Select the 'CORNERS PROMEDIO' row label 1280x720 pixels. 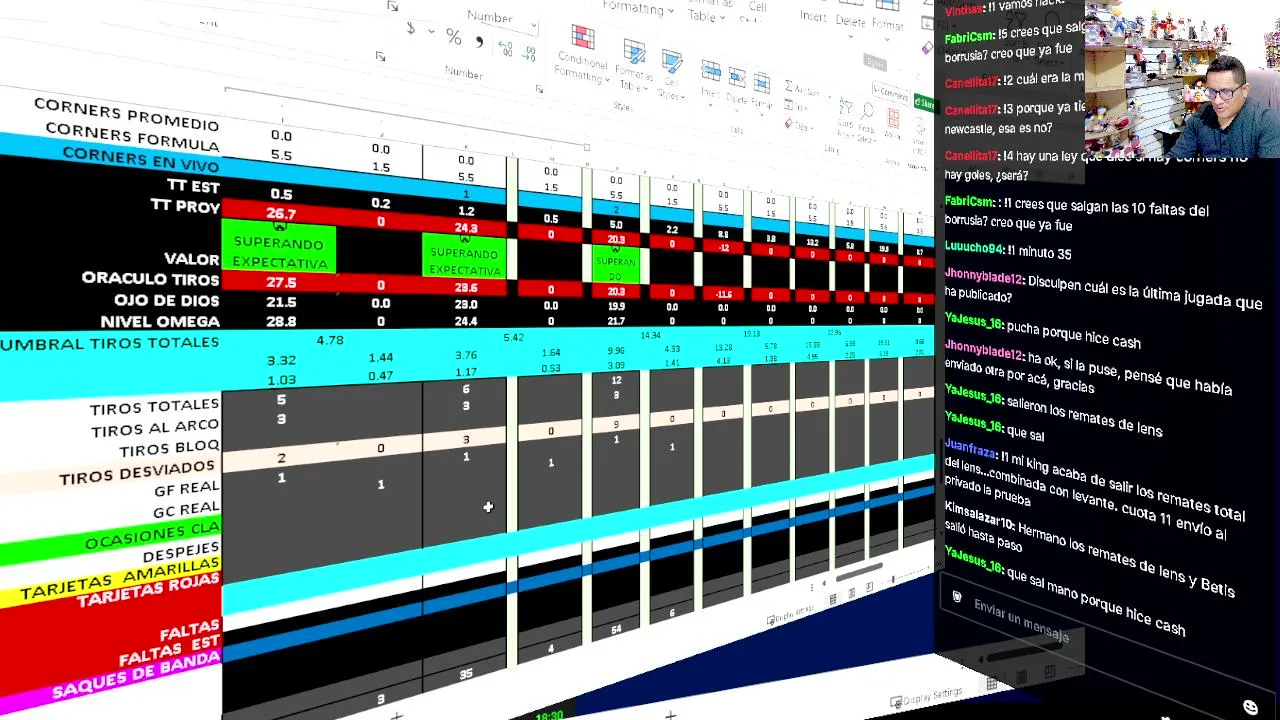pos(126,115)
